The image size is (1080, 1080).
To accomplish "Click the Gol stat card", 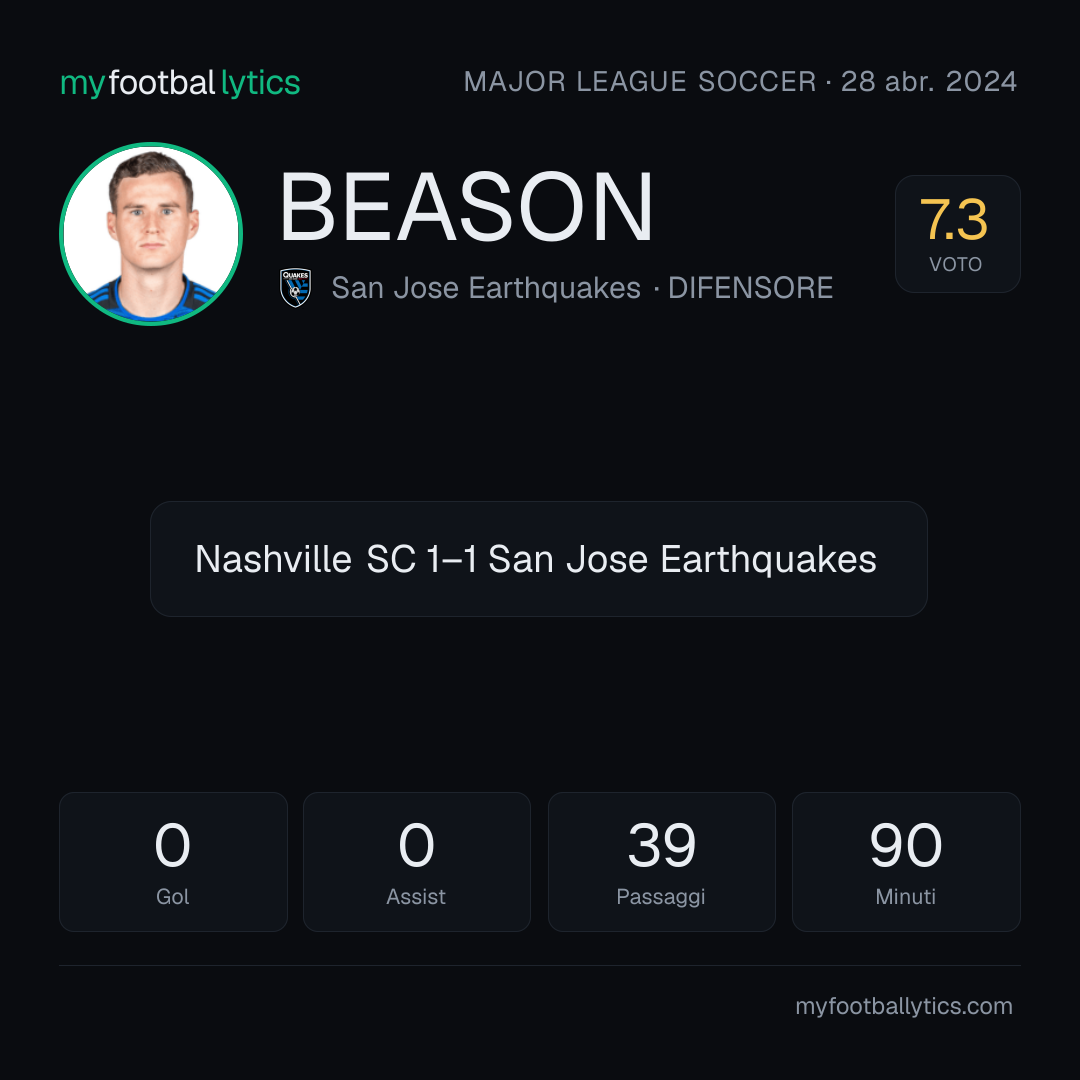I will point(173,862).
